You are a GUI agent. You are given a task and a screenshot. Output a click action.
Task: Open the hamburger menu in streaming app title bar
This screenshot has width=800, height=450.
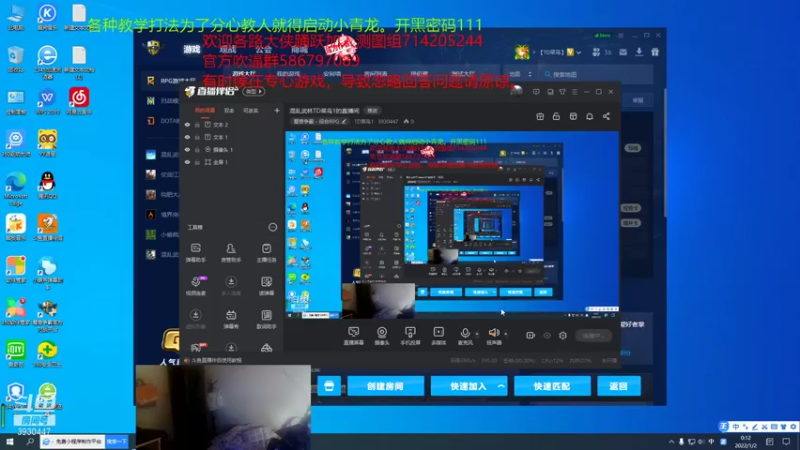point(574,92)
